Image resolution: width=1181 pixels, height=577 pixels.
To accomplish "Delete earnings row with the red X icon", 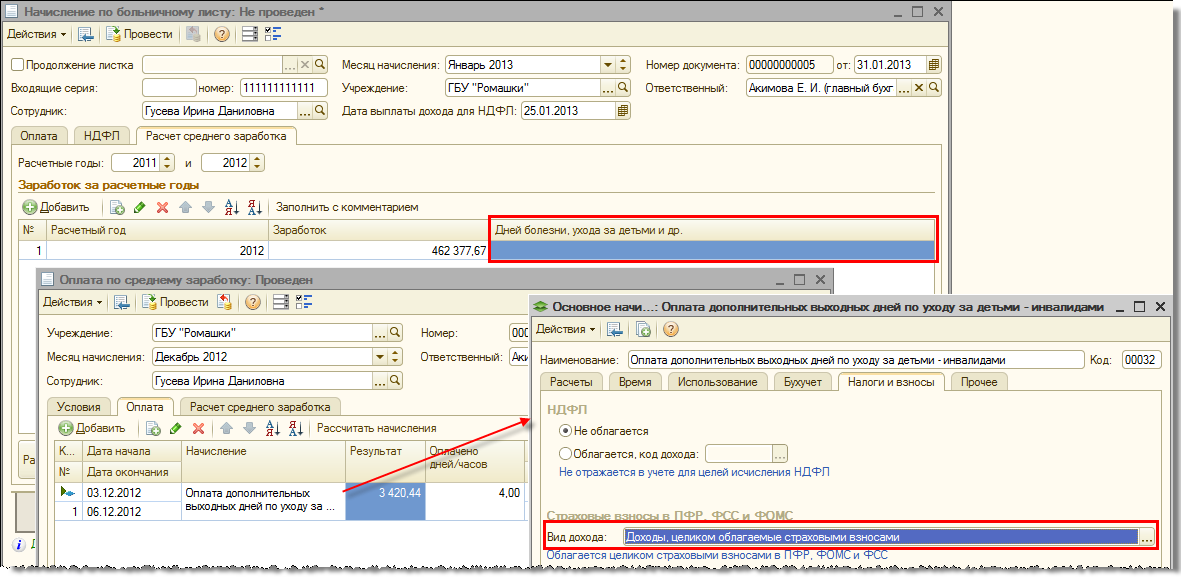I will [162, 207].
